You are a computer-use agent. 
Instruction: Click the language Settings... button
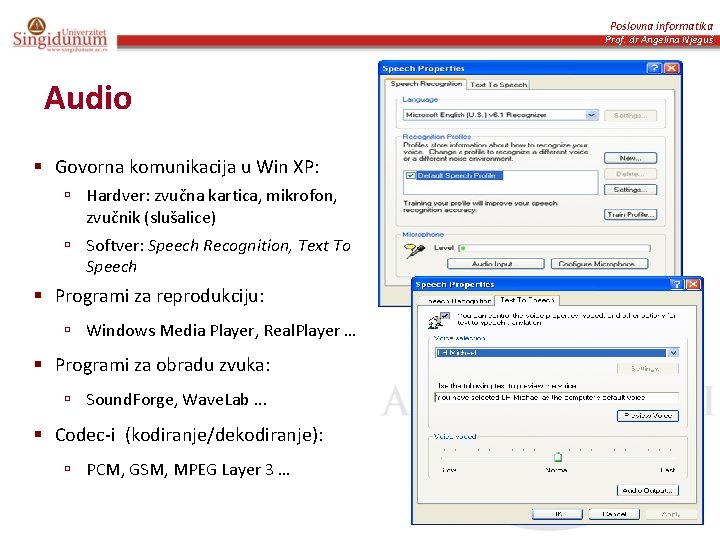630,115
